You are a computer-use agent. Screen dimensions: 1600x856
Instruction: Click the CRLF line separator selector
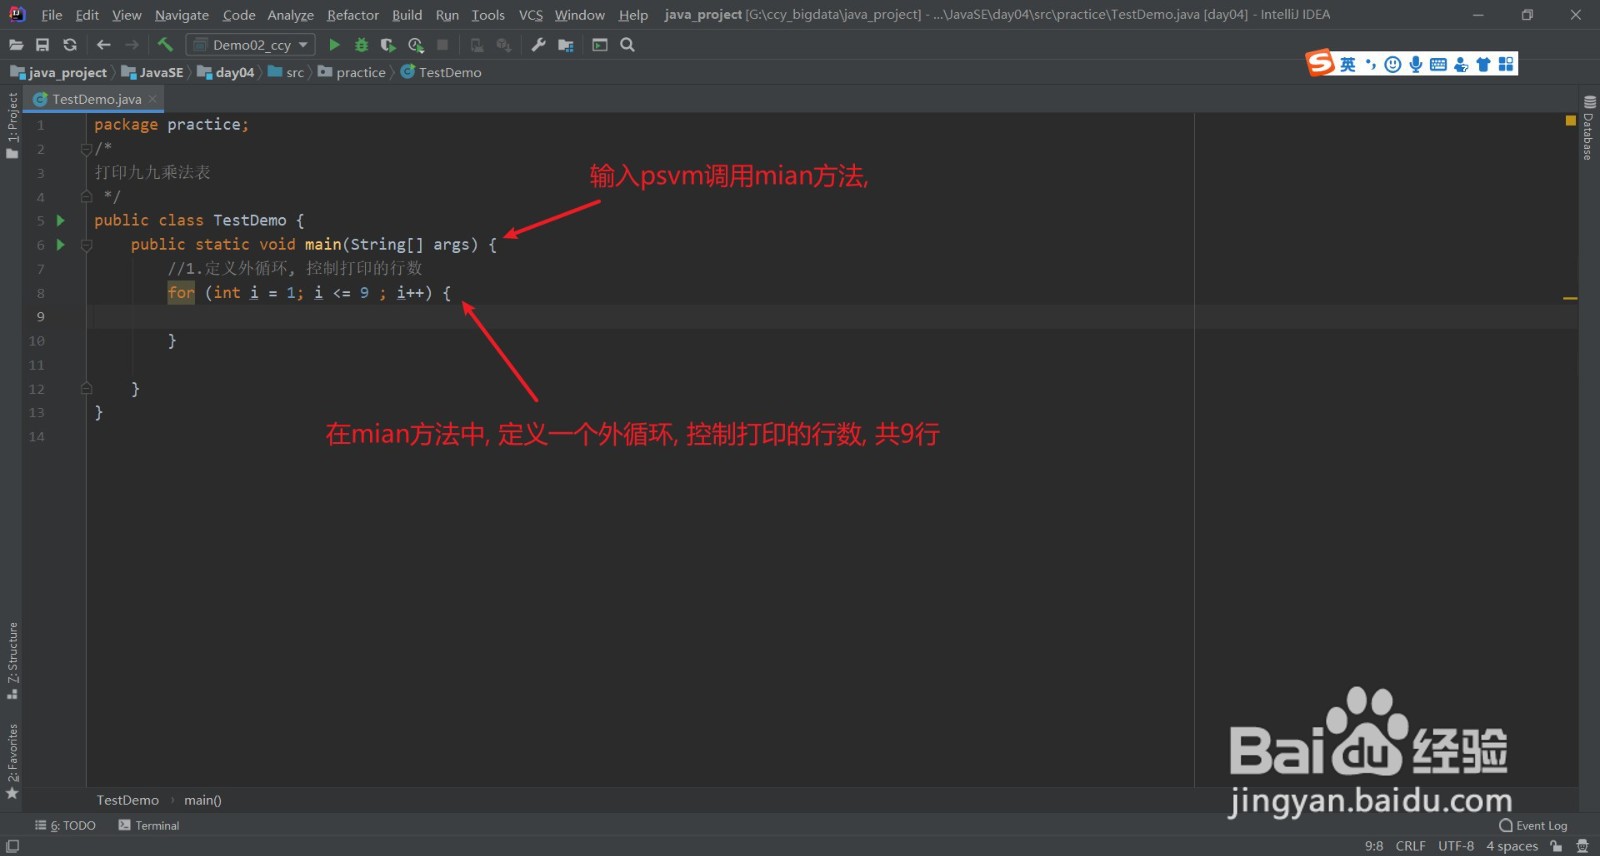[1410, 846]
